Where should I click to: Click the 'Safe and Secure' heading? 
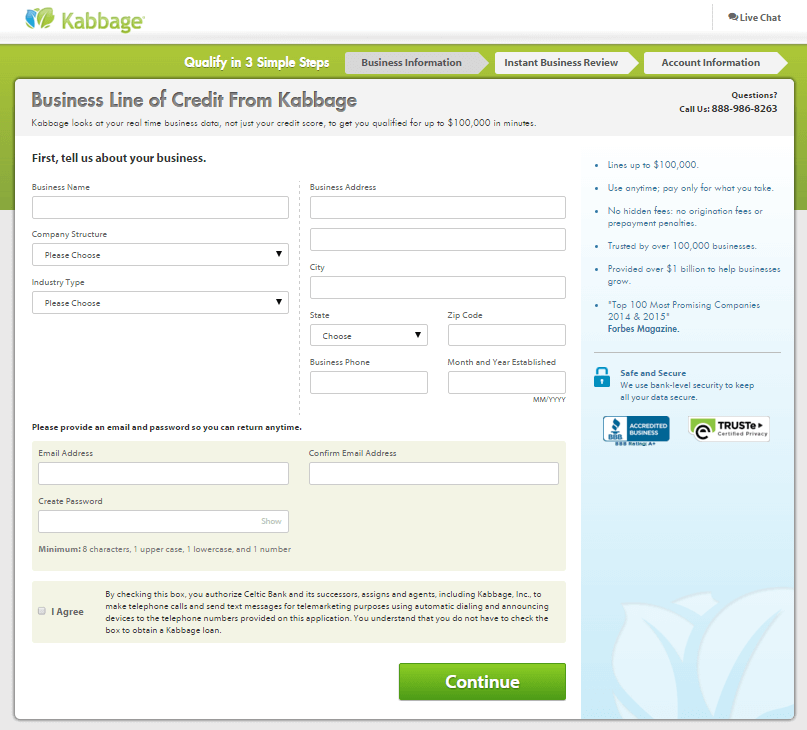pyautogui.click(x=653, y=373)
